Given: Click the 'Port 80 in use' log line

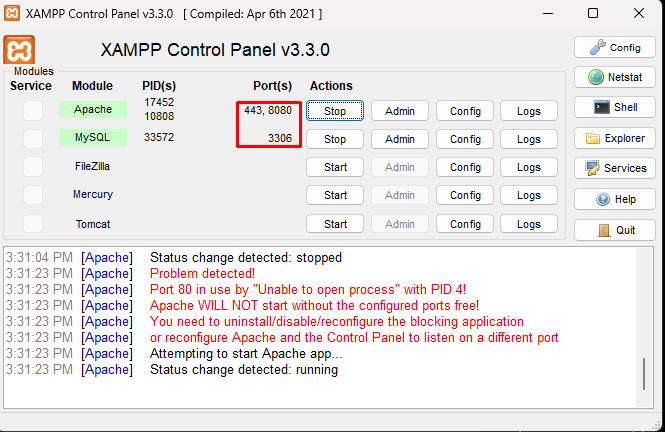Looking at the screenshot, I should click(308, 290).
